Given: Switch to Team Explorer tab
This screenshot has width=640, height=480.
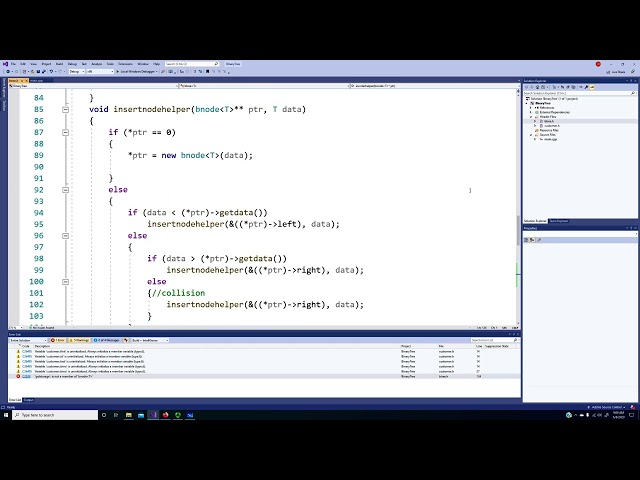Looking at the screenshot, I should tap(559, 221).
